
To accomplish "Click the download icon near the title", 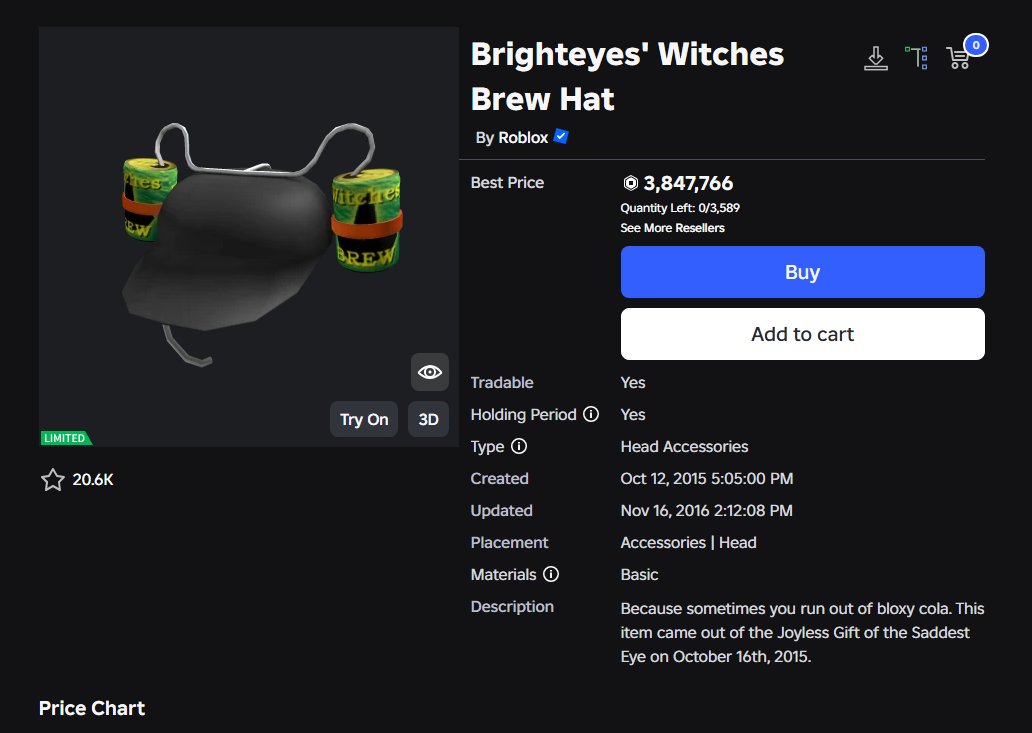I will [x=875, y=58].
